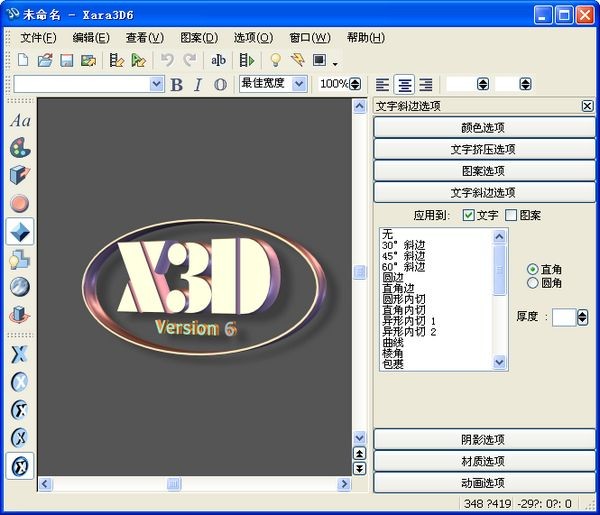This screenshot has width=600, height=515.
Task: Open color options via the palette icon
Action: pyautogui.click(x=20, y=148)
